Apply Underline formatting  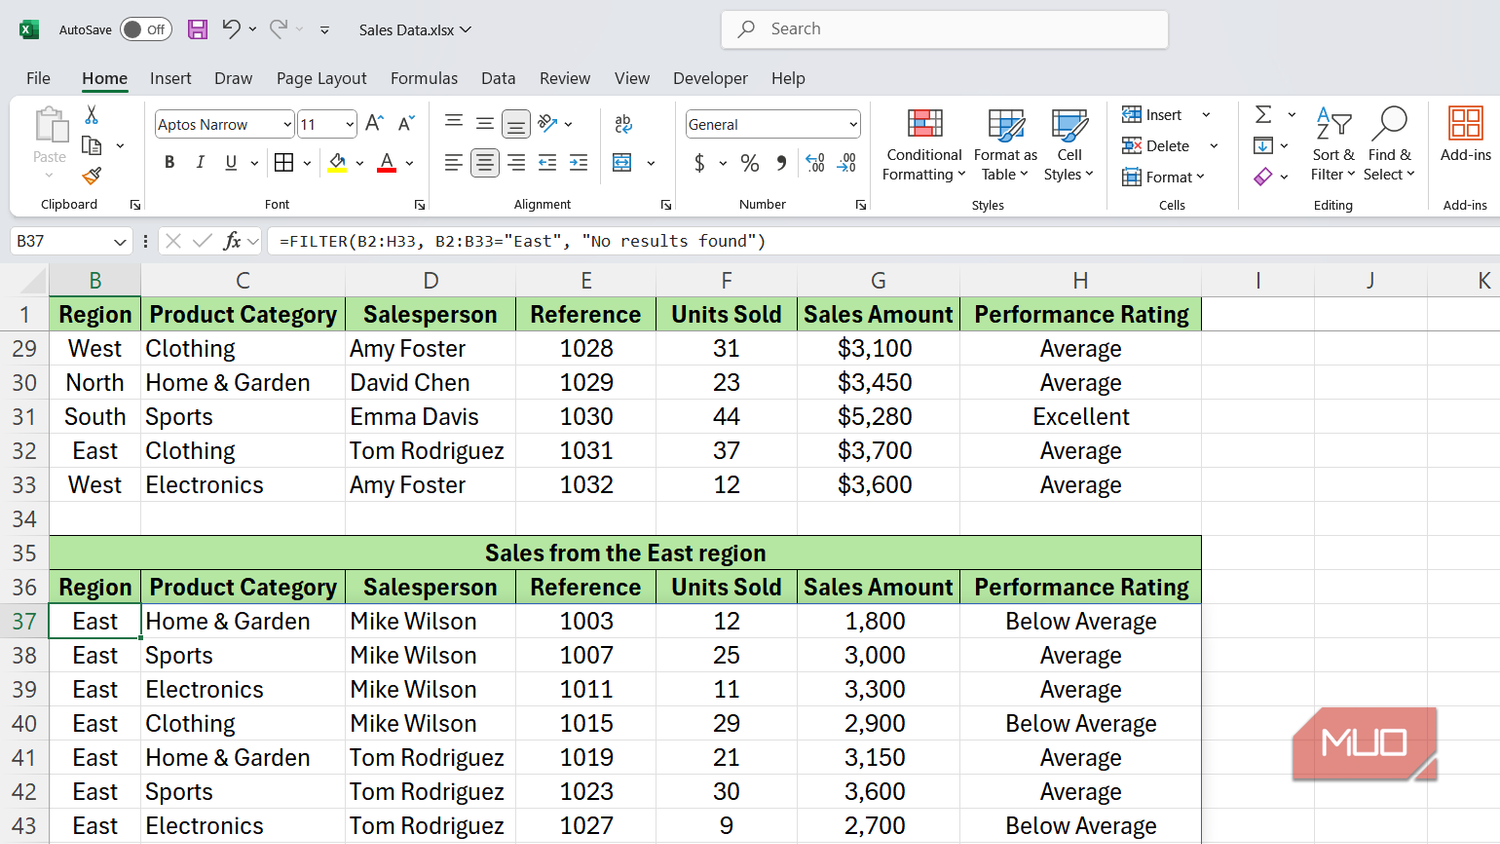pyautogui.click(x=231, y=162)
